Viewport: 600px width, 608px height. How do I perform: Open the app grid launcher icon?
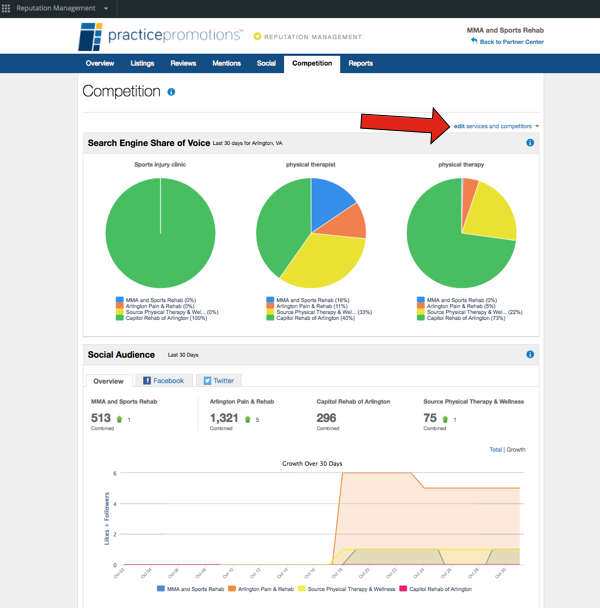tap(6, 8)
